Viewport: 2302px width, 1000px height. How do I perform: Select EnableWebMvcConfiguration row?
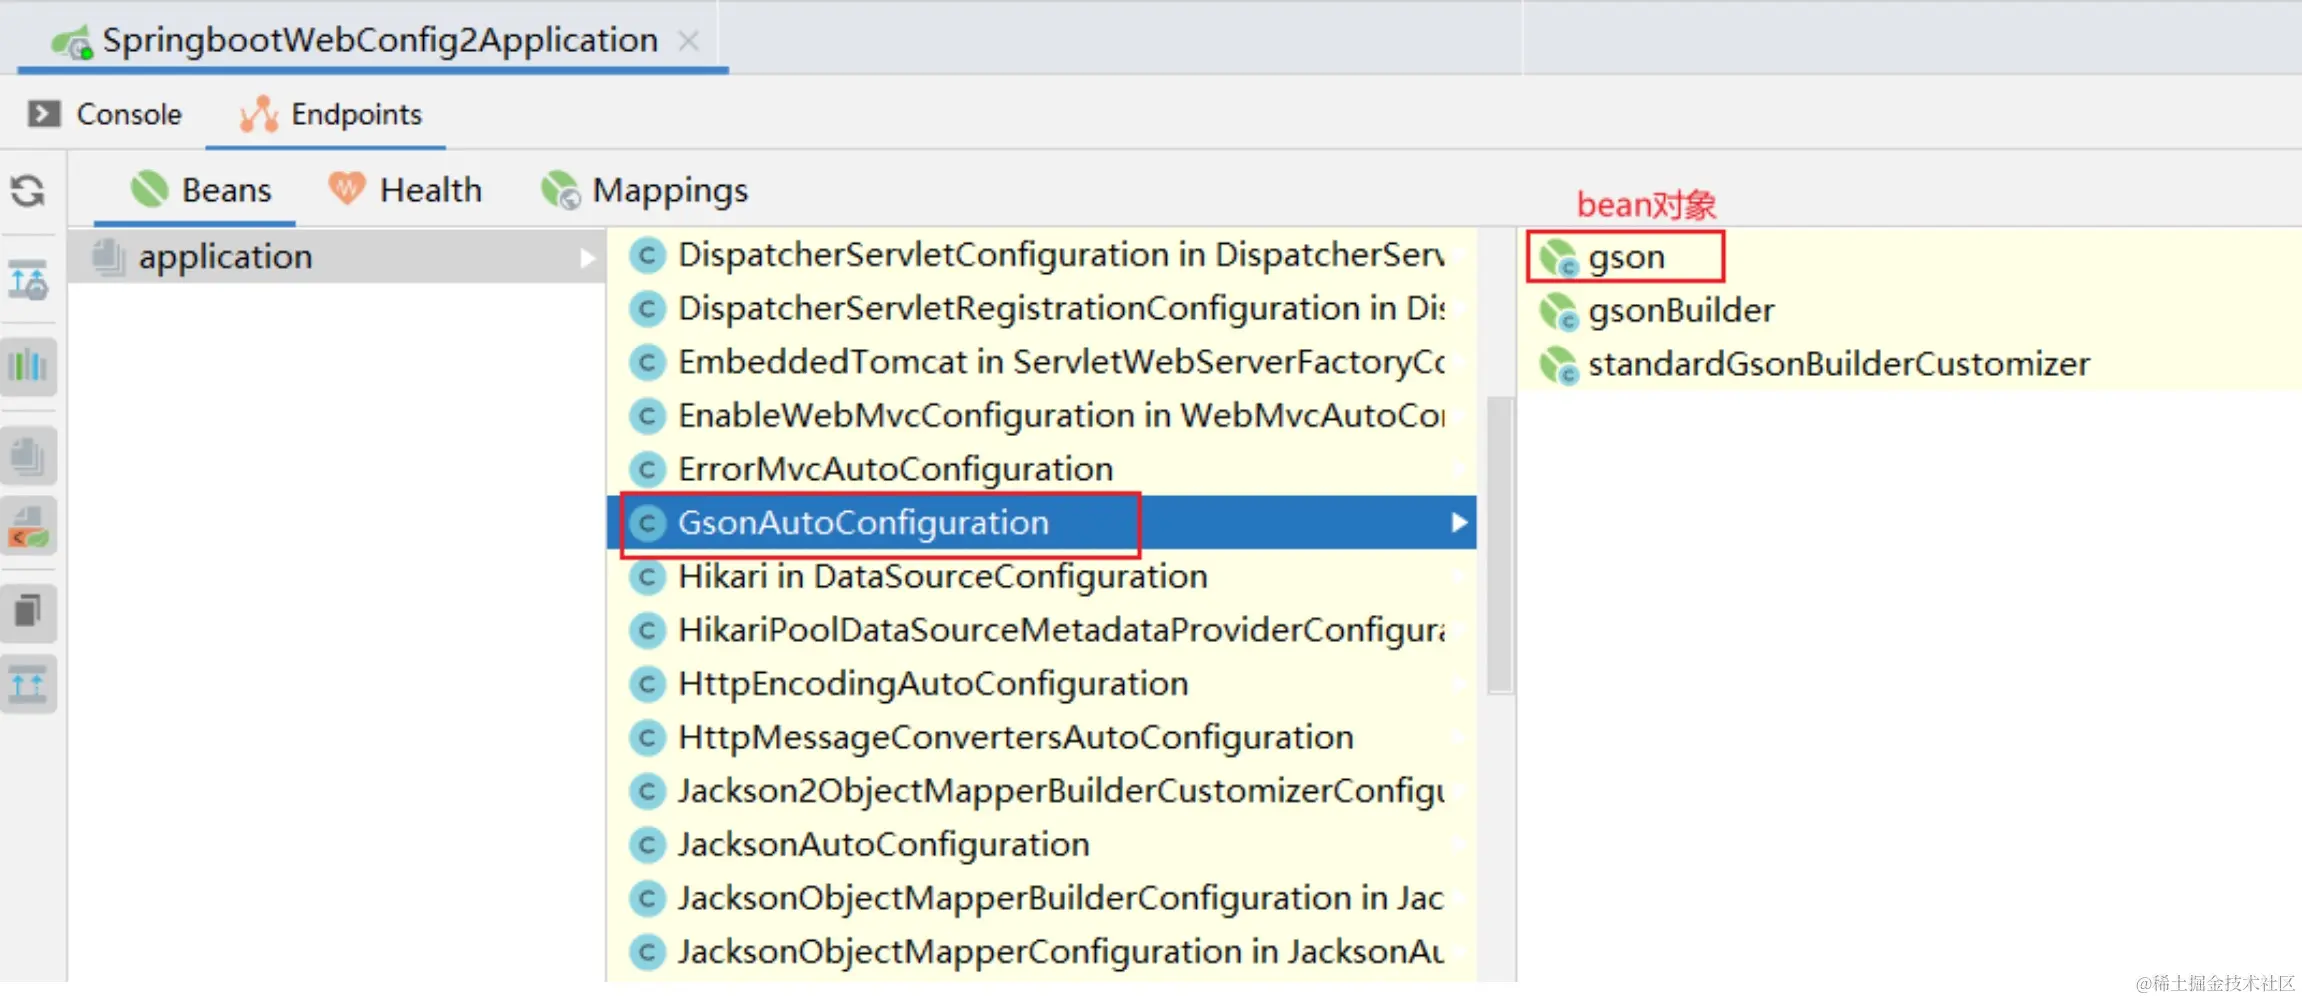point(1041,415)
